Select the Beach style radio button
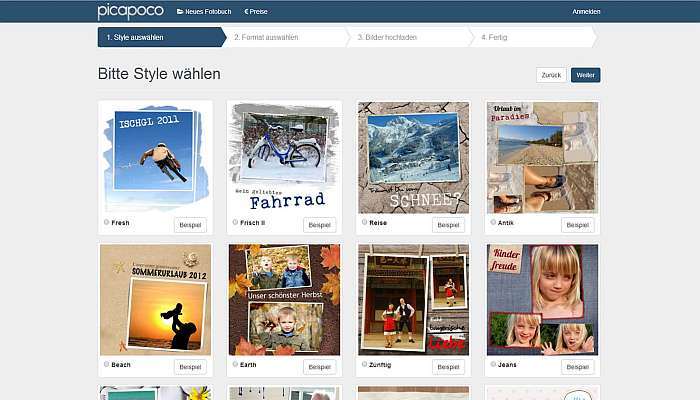The width and height of the screenshot is (700, 400). tap(106, 364)
